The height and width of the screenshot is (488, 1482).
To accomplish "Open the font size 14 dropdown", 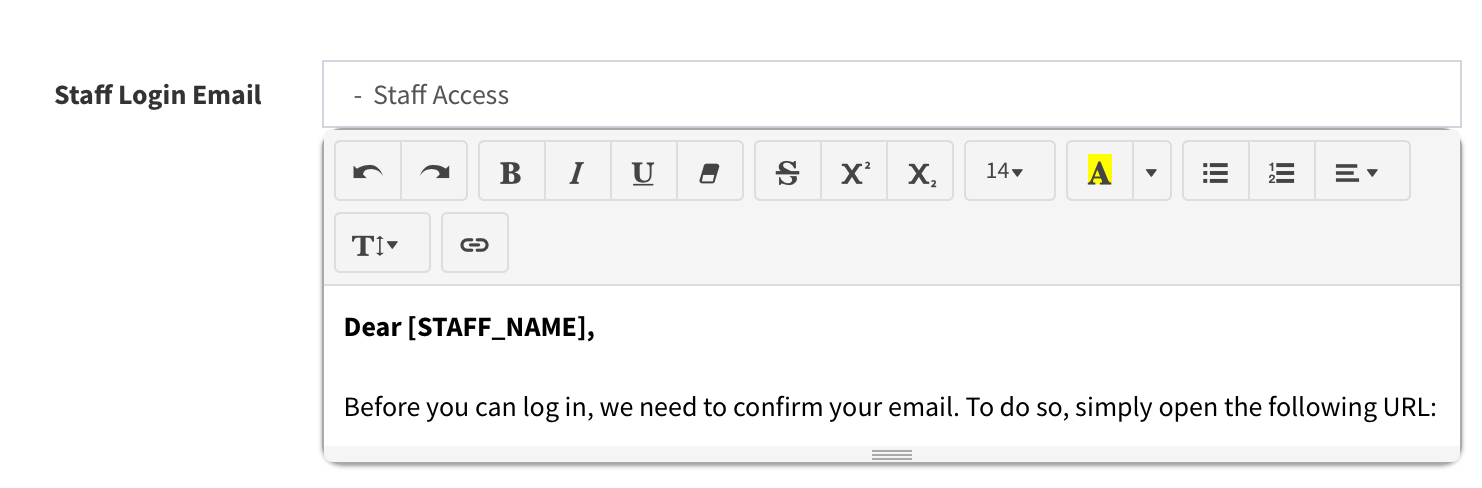I will point(1008,172).
